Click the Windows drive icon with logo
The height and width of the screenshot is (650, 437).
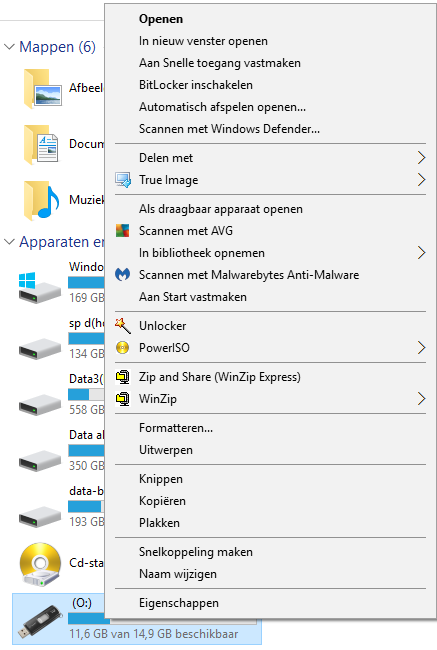click(39, 288)
